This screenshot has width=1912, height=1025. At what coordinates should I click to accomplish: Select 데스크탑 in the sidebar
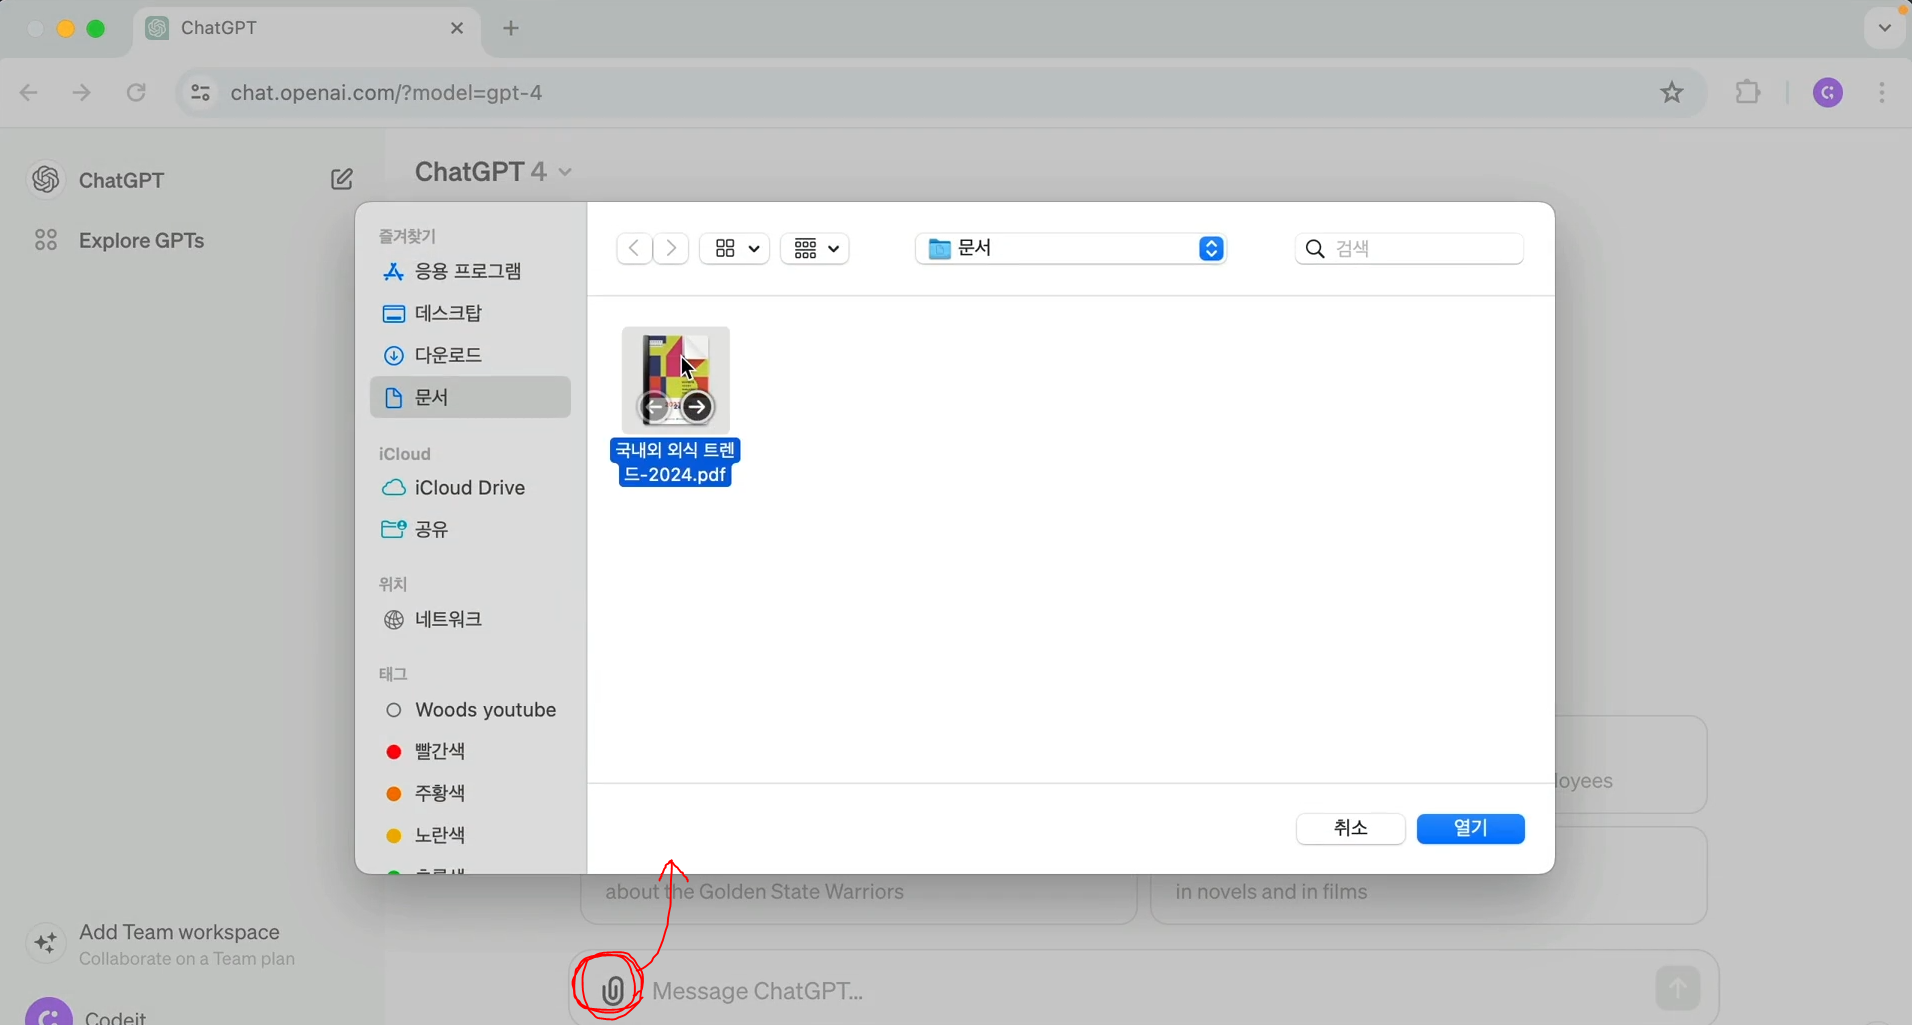tap(470, 313)
